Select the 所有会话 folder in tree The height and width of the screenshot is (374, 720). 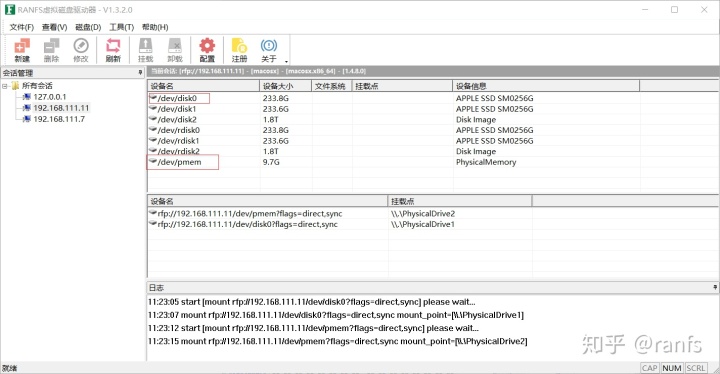pyautogui.click(x=37, y=86)
